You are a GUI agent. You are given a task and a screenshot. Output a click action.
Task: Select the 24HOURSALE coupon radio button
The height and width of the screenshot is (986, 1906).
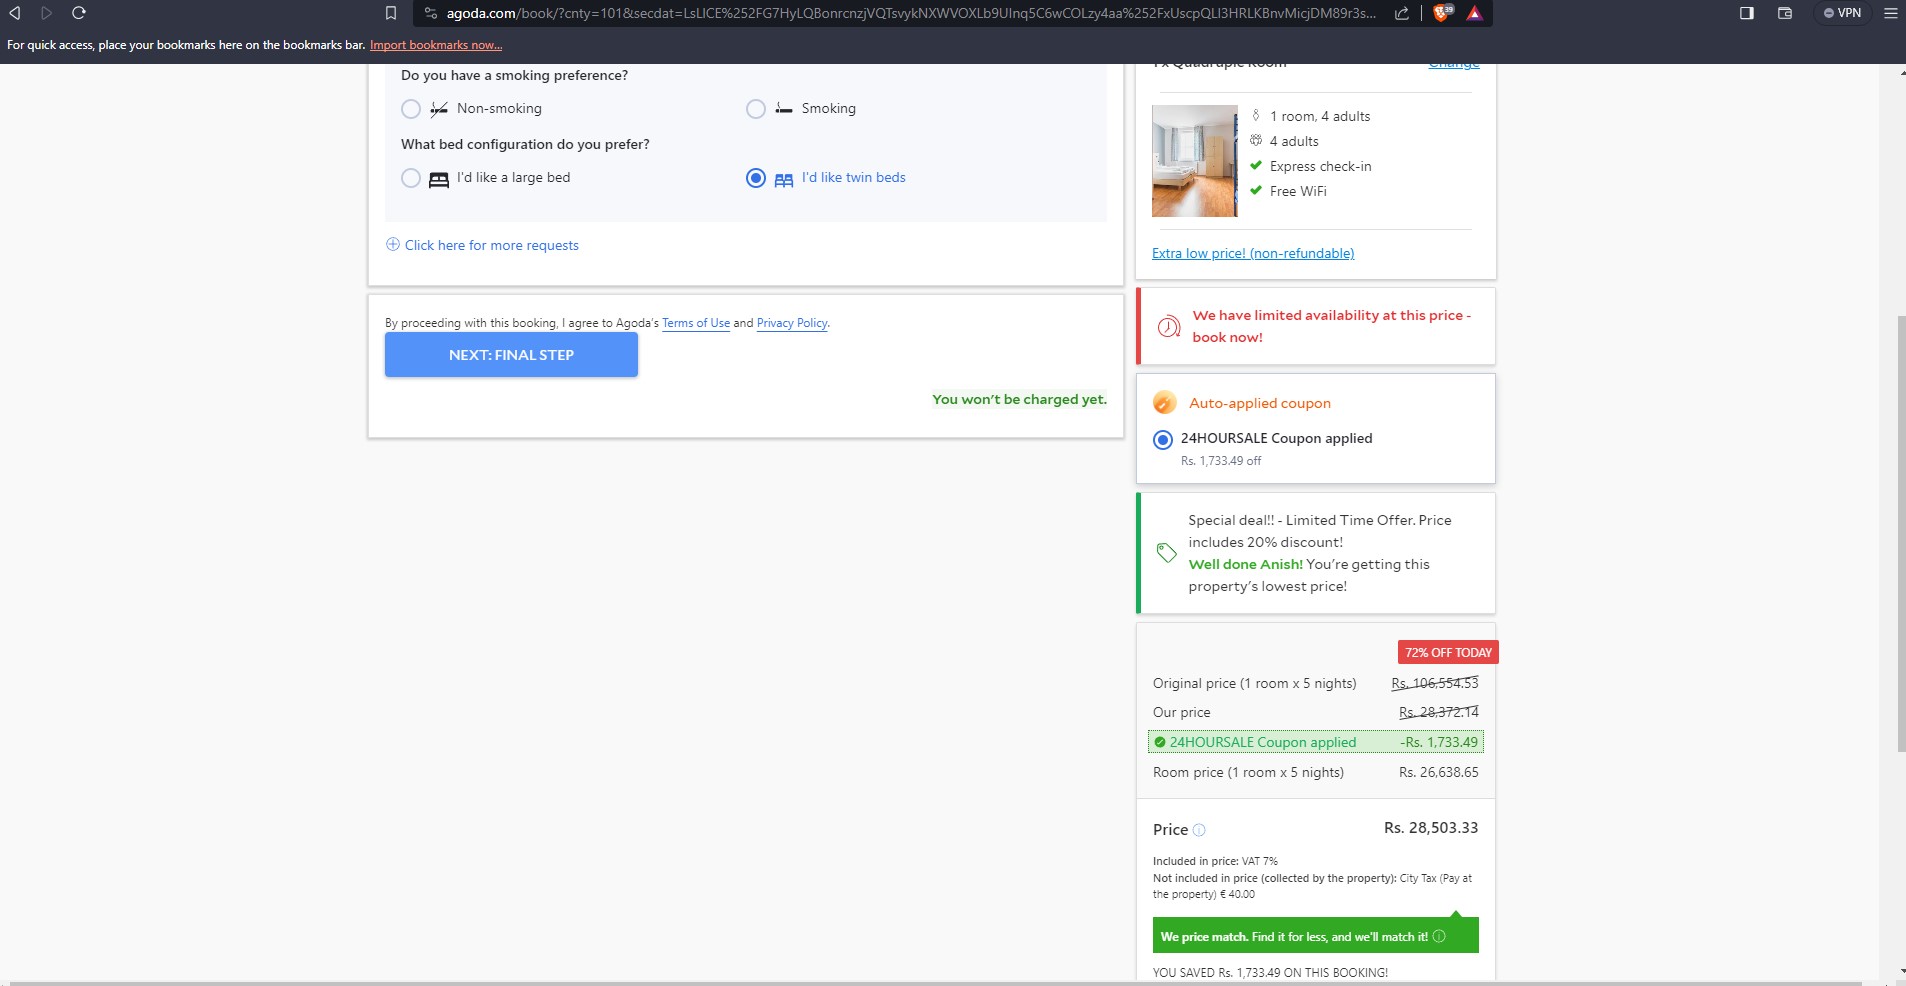1163,439
